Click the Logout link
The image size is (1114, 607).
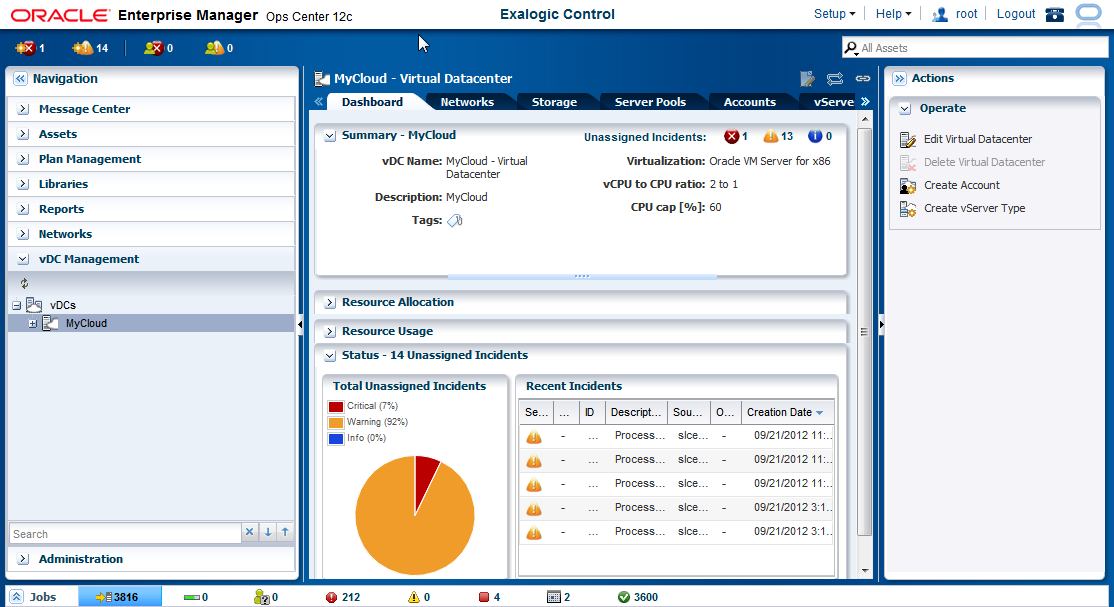1016,14
